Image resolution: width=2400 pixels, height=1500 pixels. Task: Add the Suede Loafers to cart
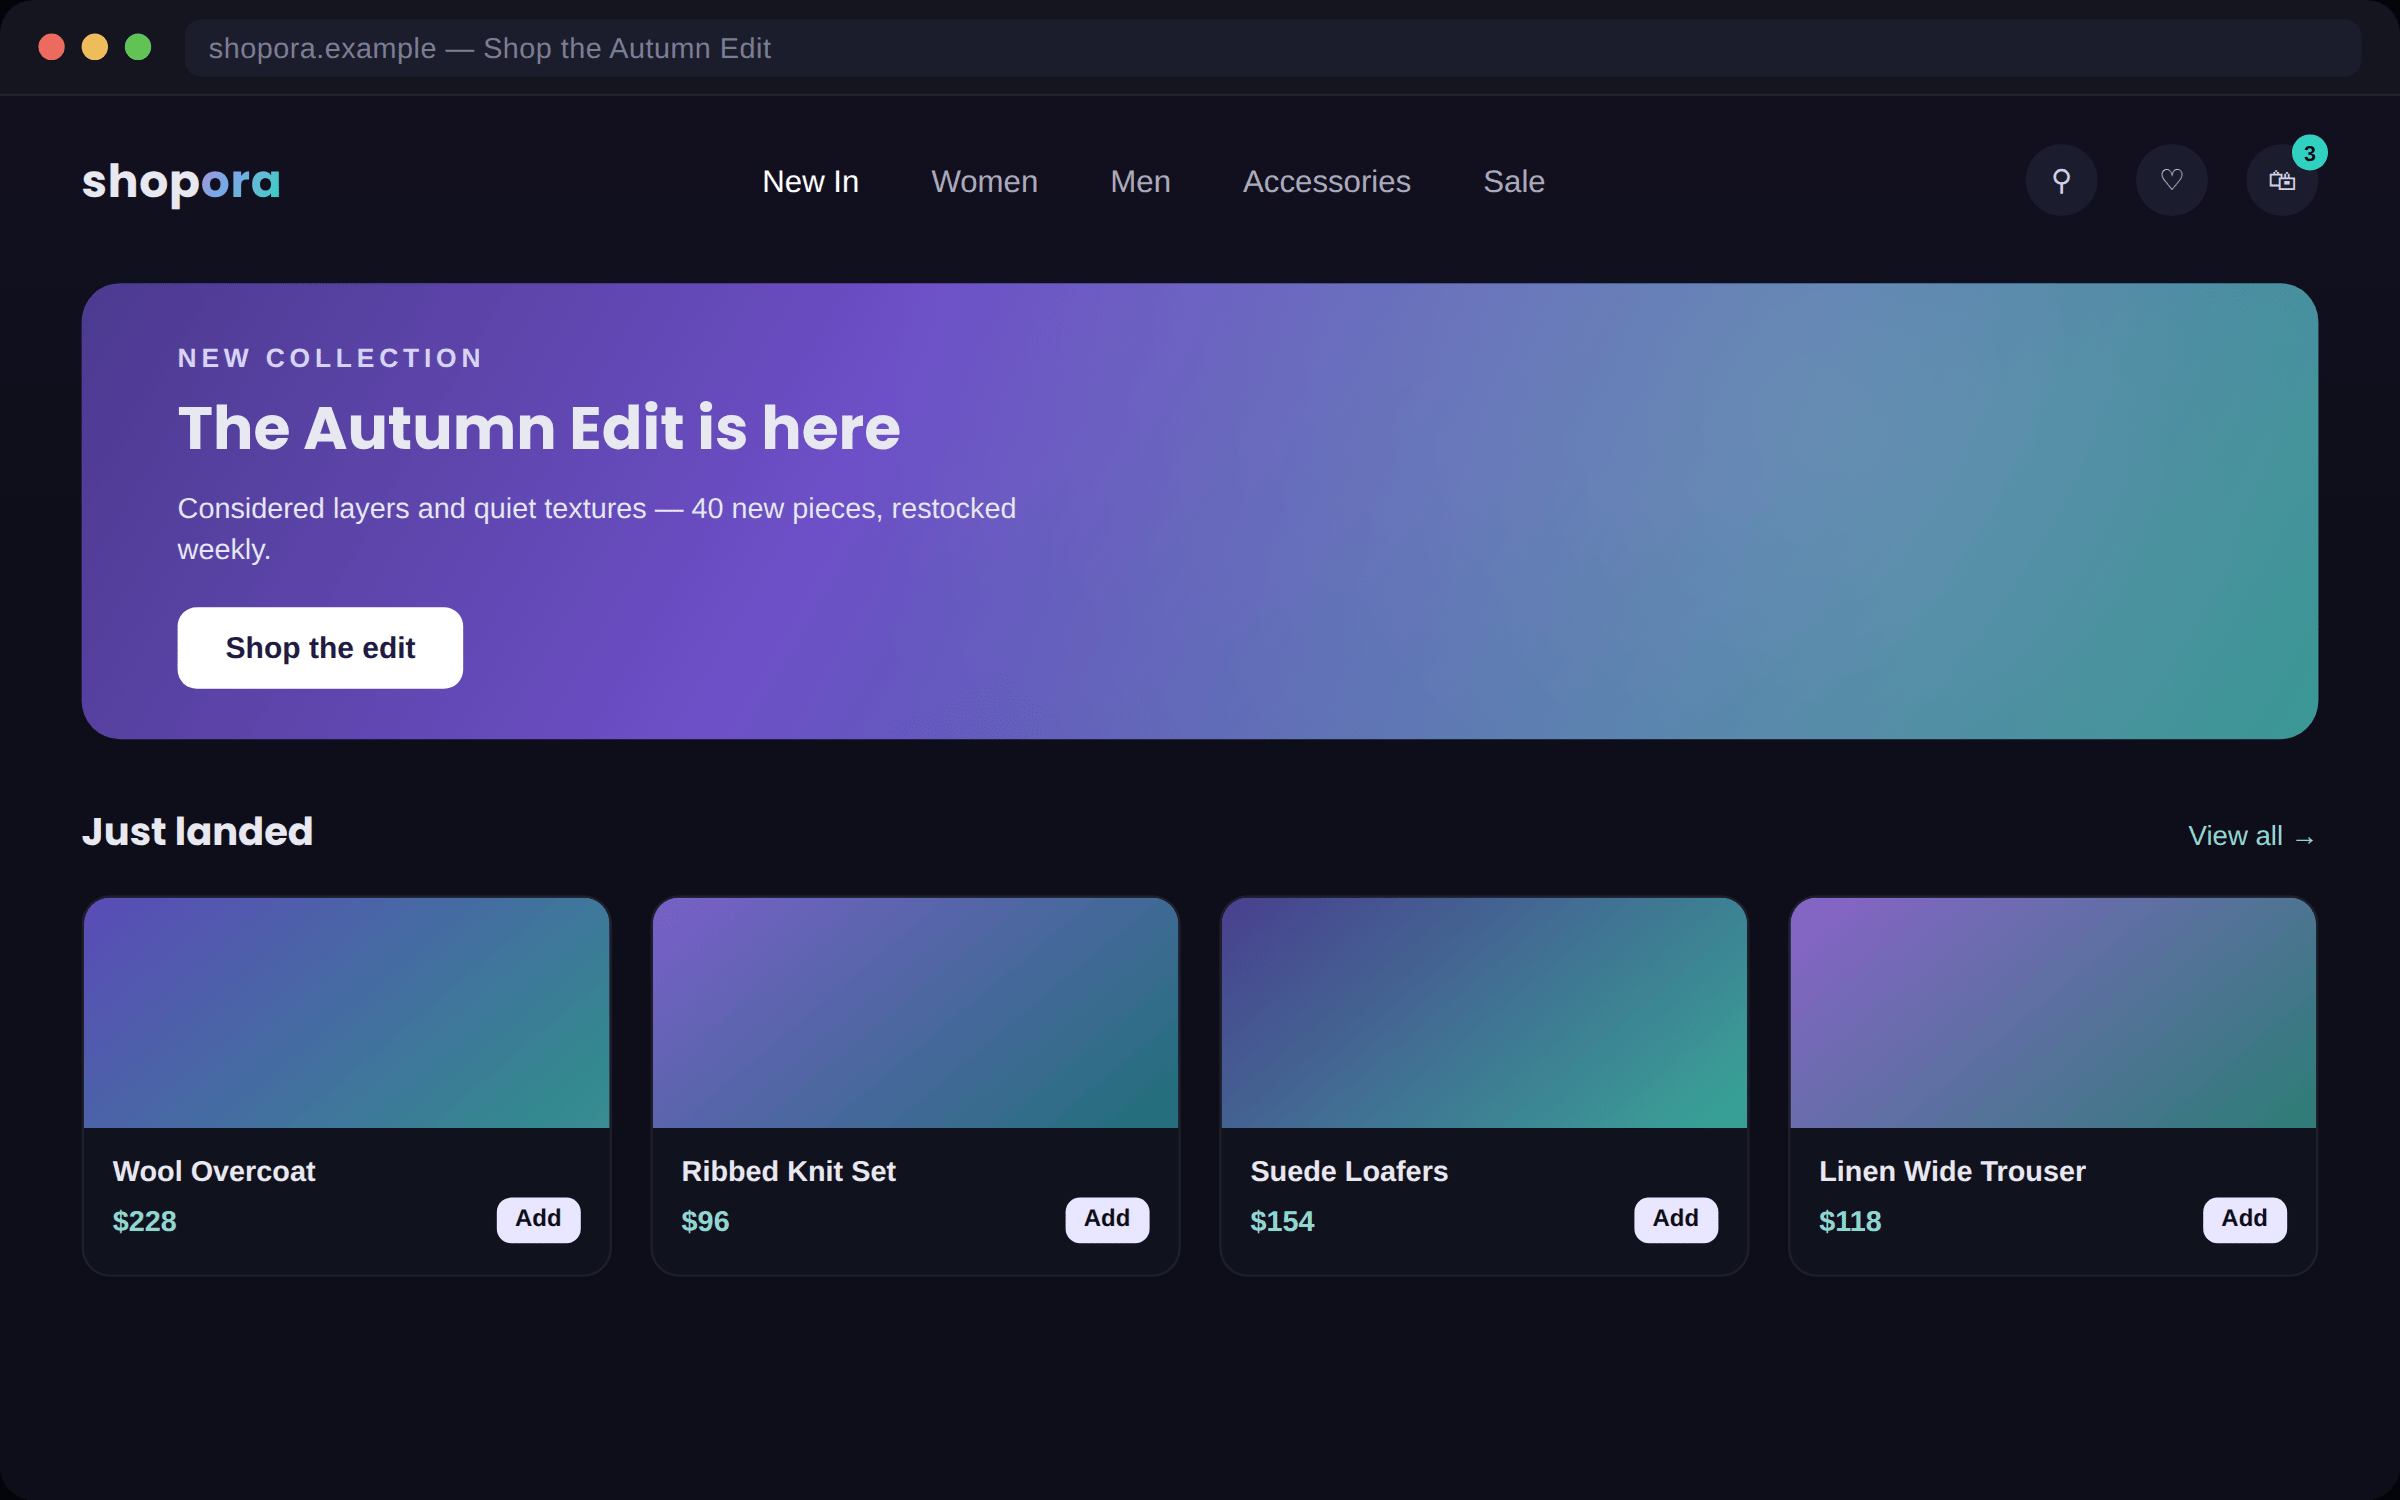(1675, 1219)
